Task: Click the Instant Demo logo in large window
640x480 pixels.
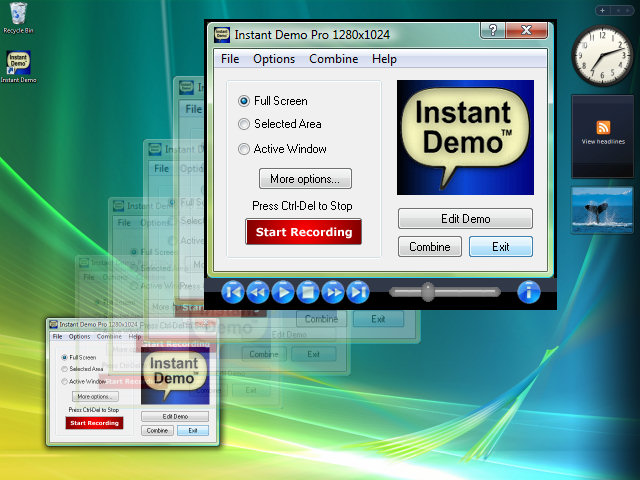Action: coord(465,138)
